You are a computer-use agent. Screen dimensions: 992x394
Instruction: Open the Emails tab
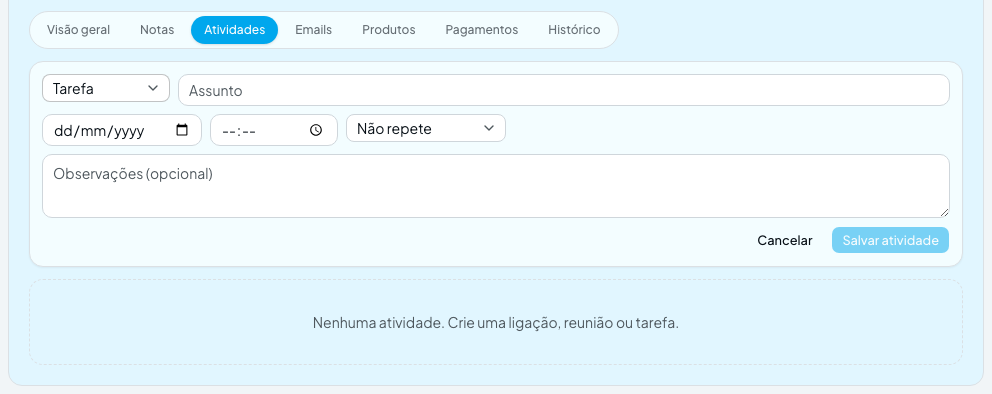tap(314, 30)
